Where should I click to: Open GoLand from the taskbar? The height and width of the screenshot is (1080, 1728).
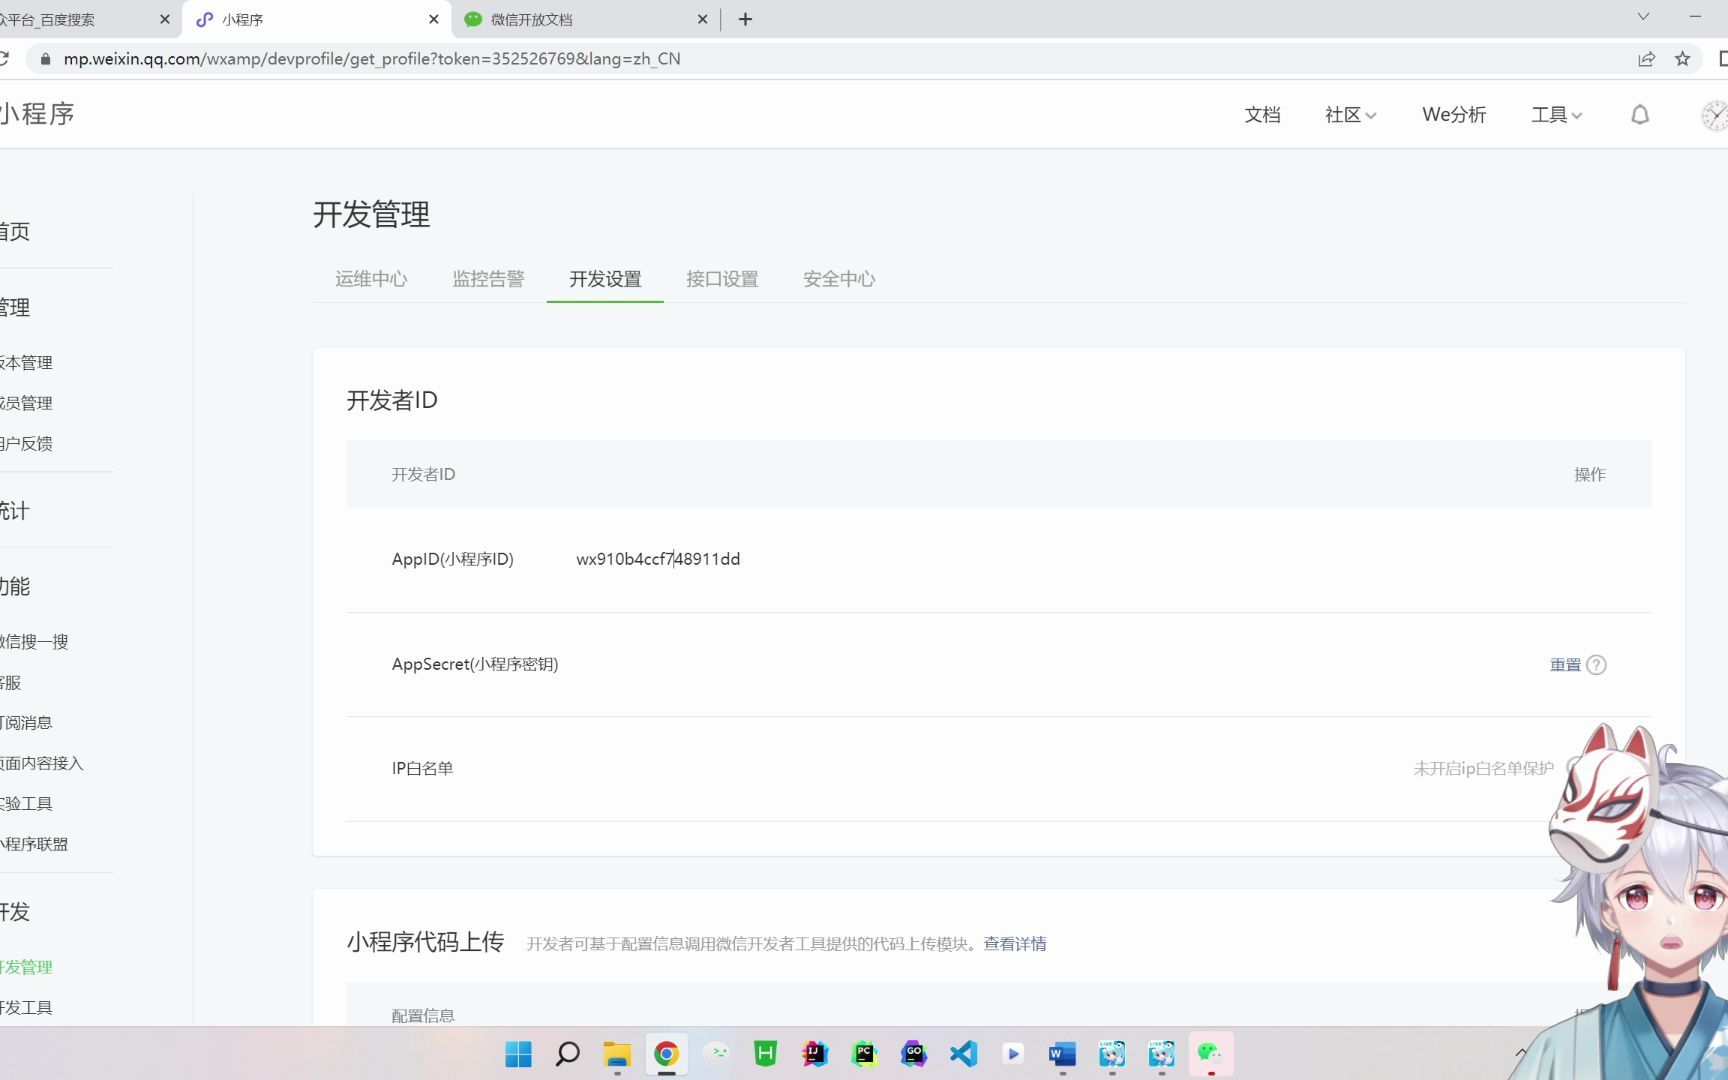click(913, 1053)
